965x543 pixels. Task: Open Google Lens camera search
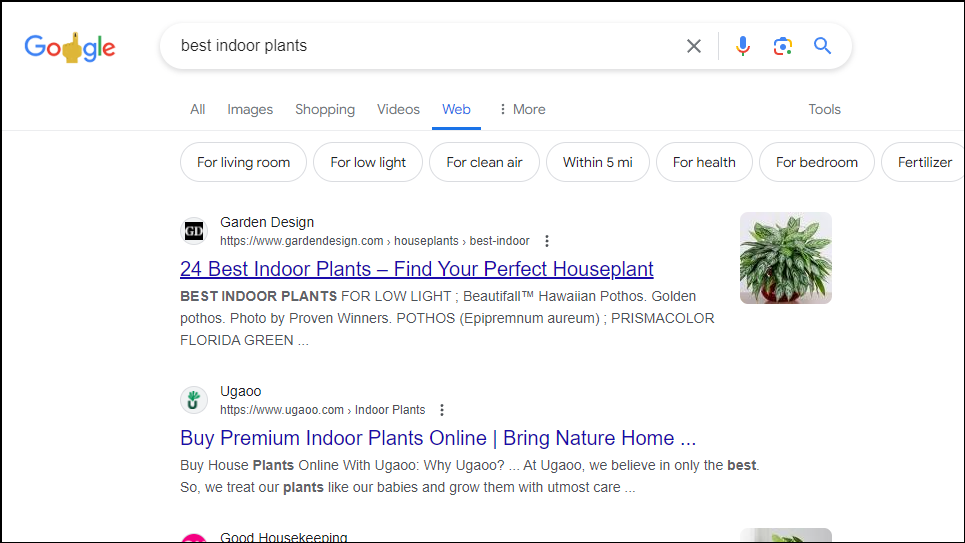coord(782,46)
